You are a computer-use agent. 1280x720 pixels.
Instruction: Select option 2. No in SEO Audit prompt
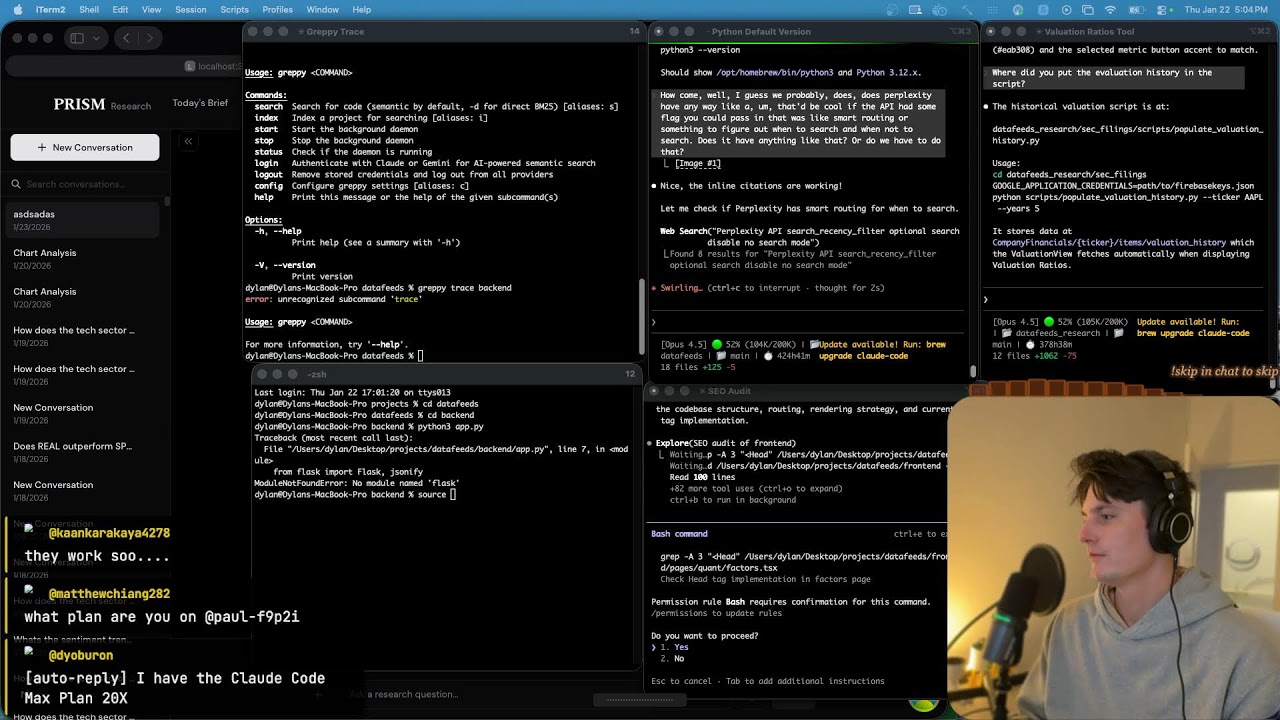coord(672,659)
